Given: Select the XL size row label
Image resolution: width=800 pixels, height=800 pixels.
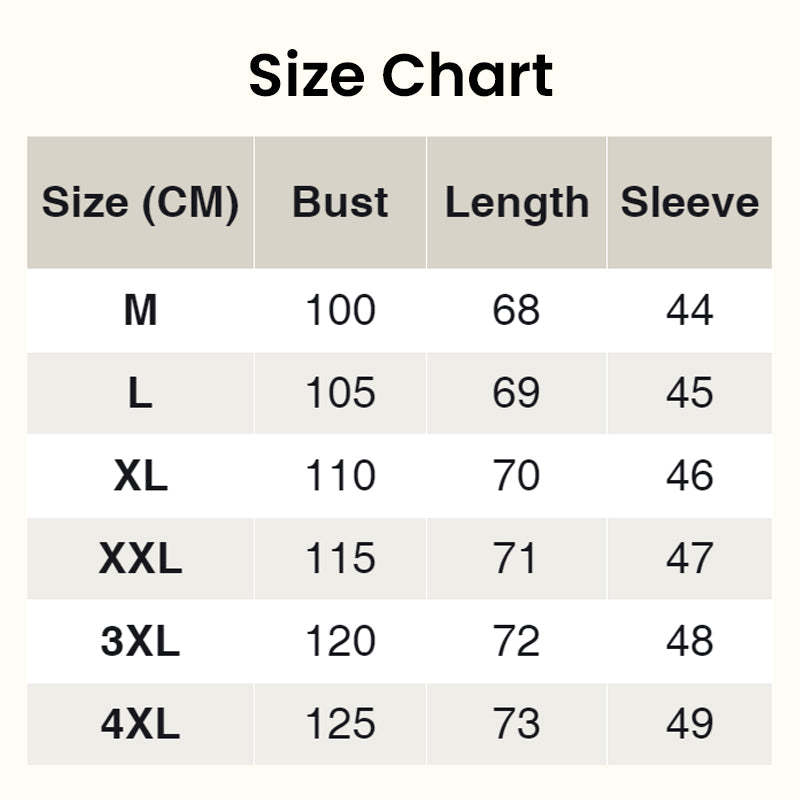Looking at the screenshot, I should coord(140,476).
